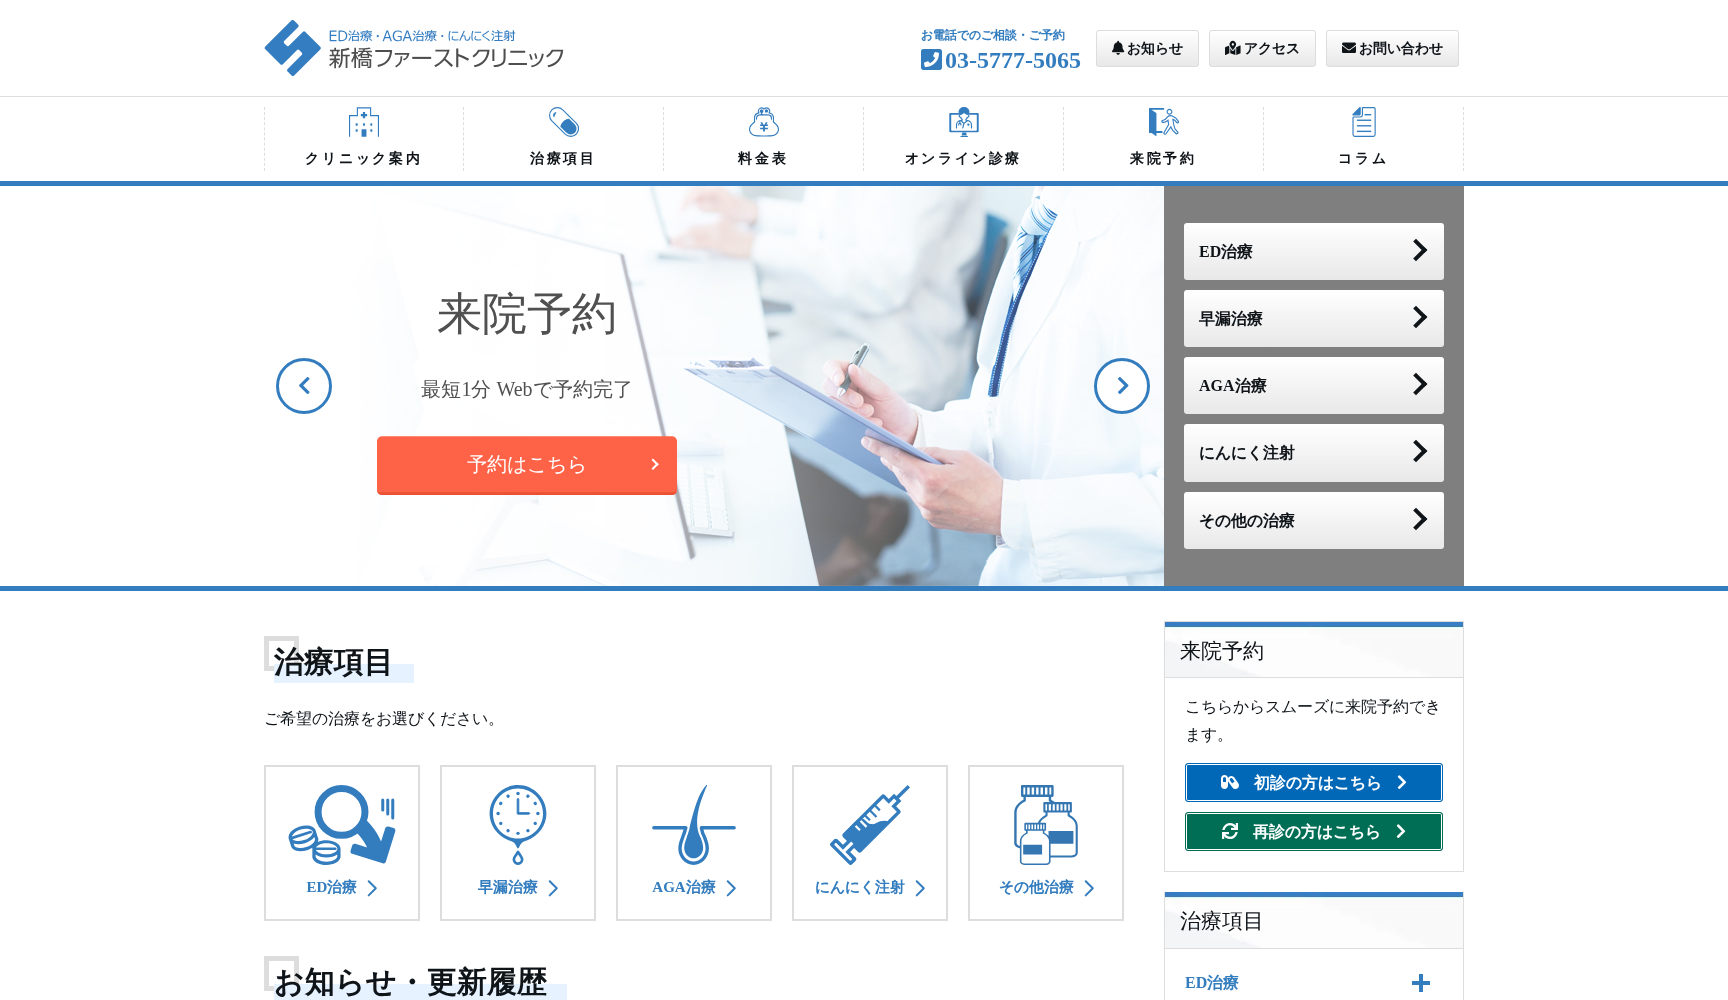Expand ED治療 in the 治療項目 sidebar
The width and height of the screenshot is (1728, 1000).
tap(1420, 983)
